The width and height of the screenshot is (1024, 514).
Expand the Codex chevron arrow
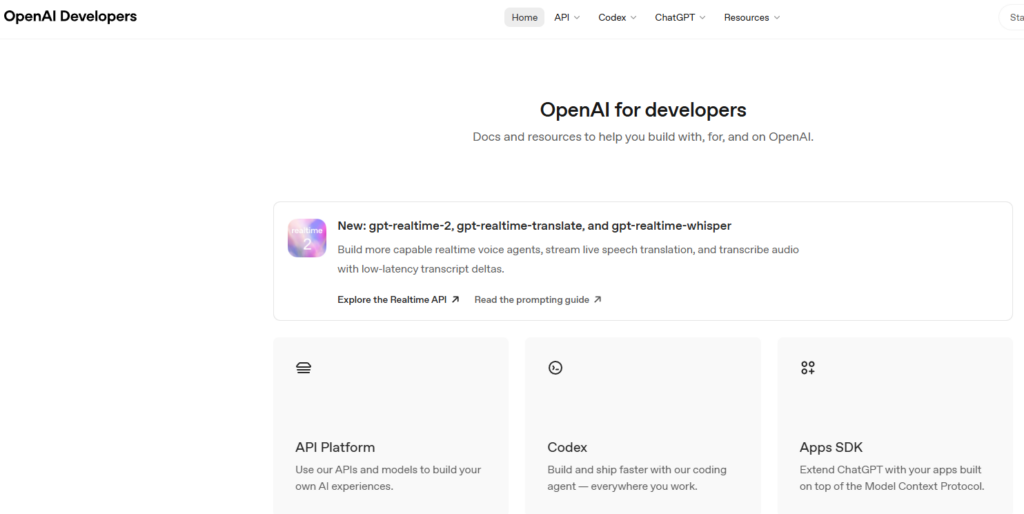tap(633, 18)
